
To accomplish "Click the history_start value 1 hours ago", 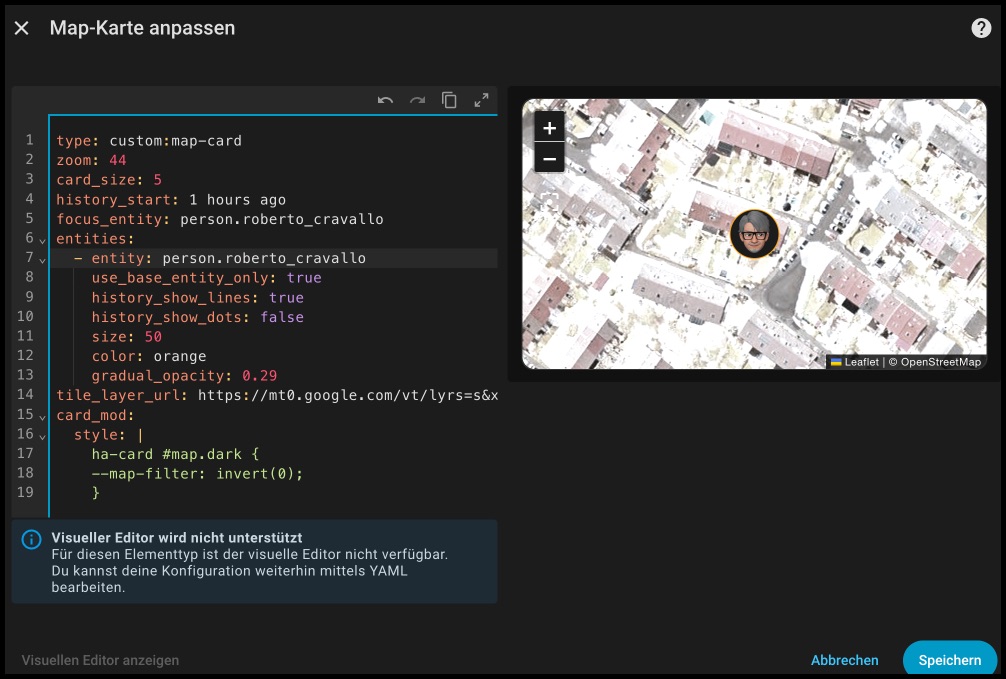I will pyautogui.click(x=237, y=200).
